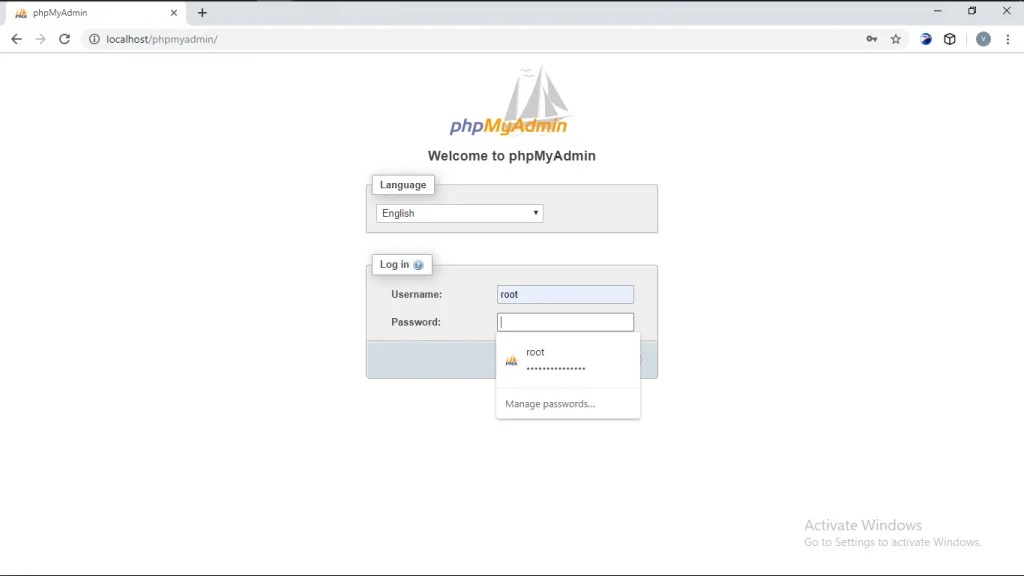
Task: Select the phpMyAdmin browser tab
Action: pyautogui.click(x=95, y=13)
